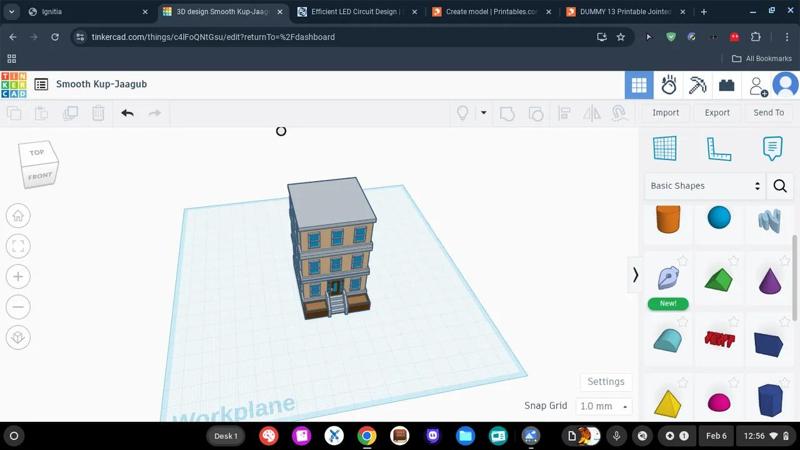Collapse the shapes panel chevron

pyautogui.click(x=635, y=275)
